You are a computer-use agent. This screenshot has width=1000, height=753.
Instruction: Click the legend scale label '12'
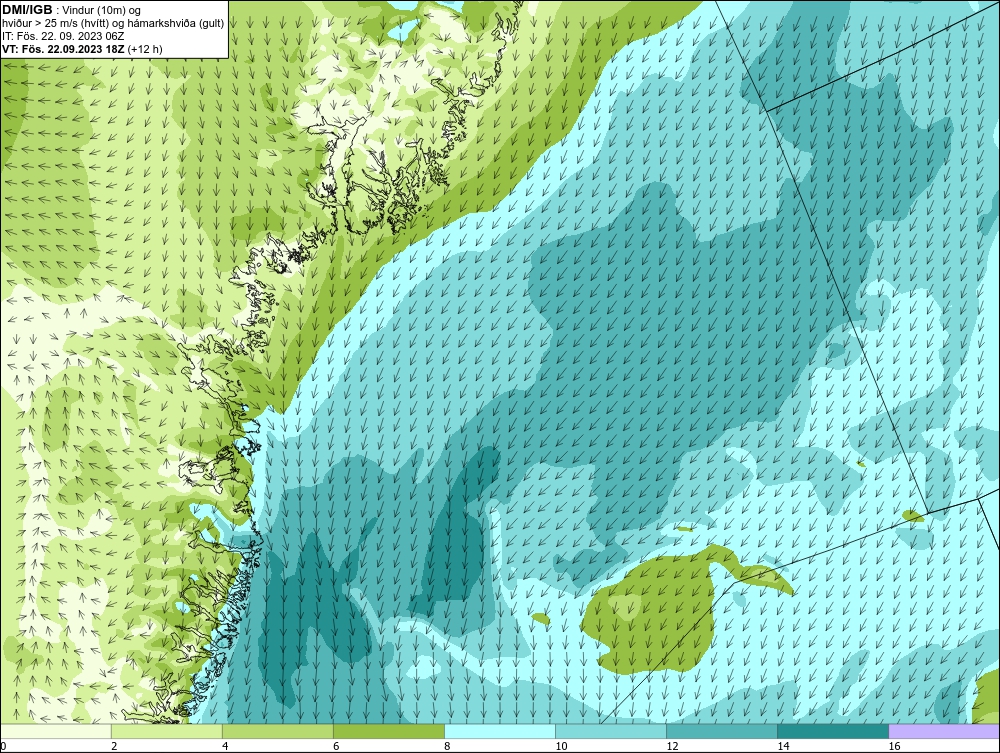click(x=672, y=746)
